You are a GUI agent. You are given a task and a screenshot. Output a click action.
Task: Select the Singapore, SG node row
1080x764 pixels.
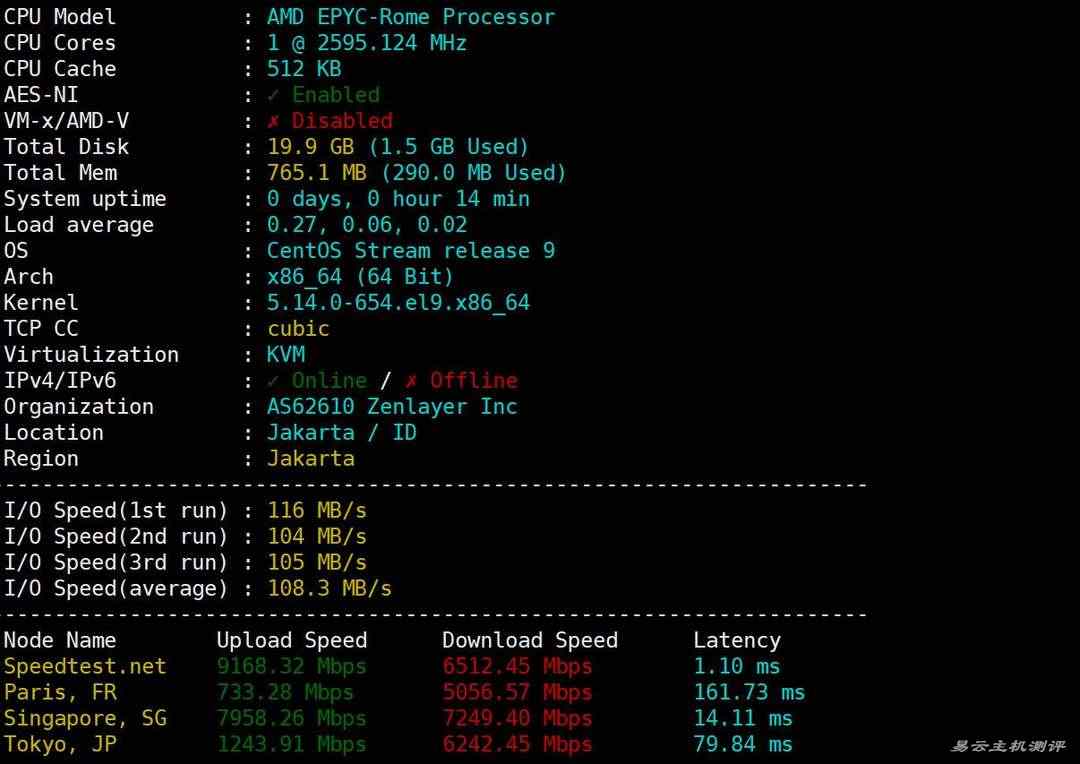coord(85,719)
